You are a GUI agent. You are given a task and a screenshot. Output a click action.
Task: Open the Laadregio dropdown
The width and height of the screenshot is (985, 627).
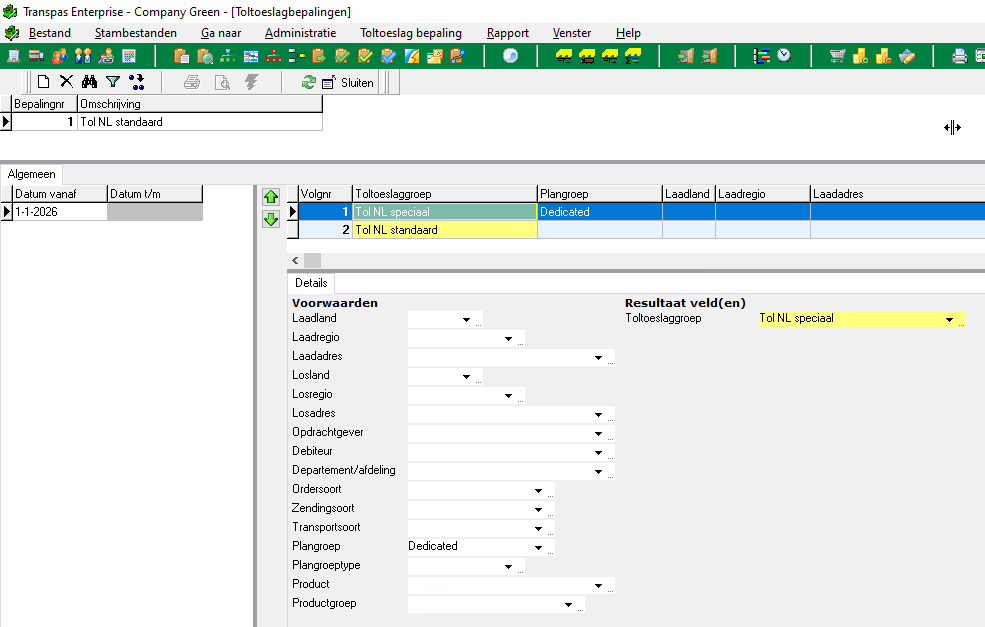point(508,339)
